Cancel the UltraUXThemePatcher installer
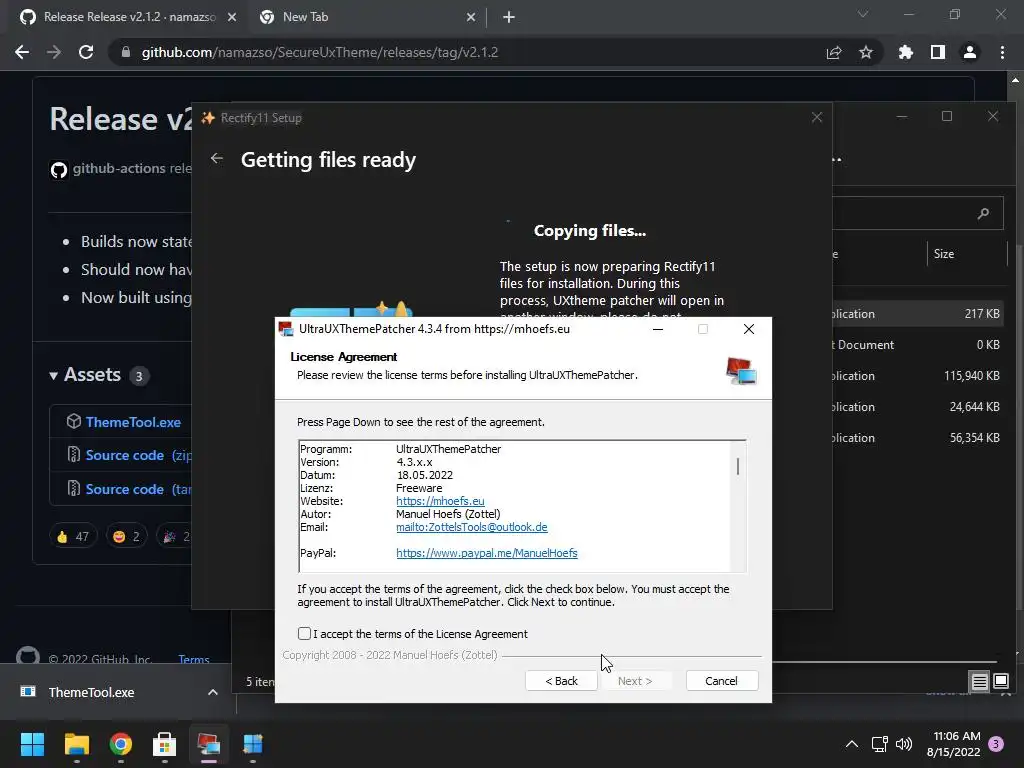This screenshot has height=768, width=1024. [722, 680]
